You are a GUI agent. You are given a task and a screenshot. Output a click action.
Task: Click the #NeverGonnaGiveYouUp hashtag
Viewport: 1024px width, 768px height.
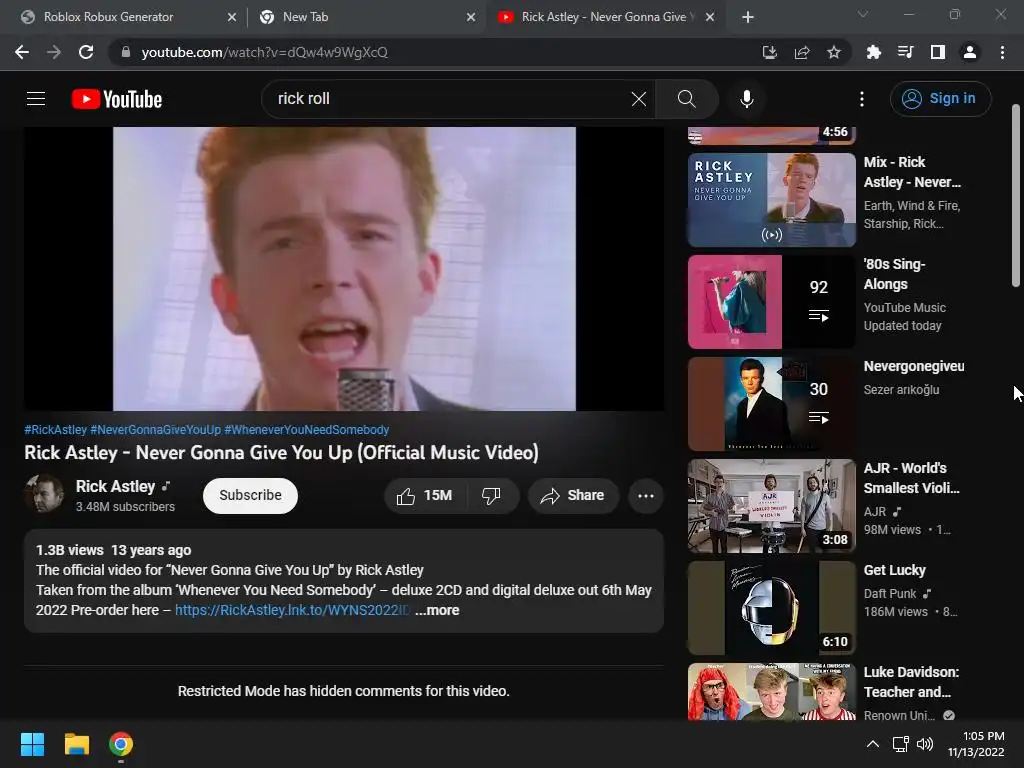(x=155, y=430)
